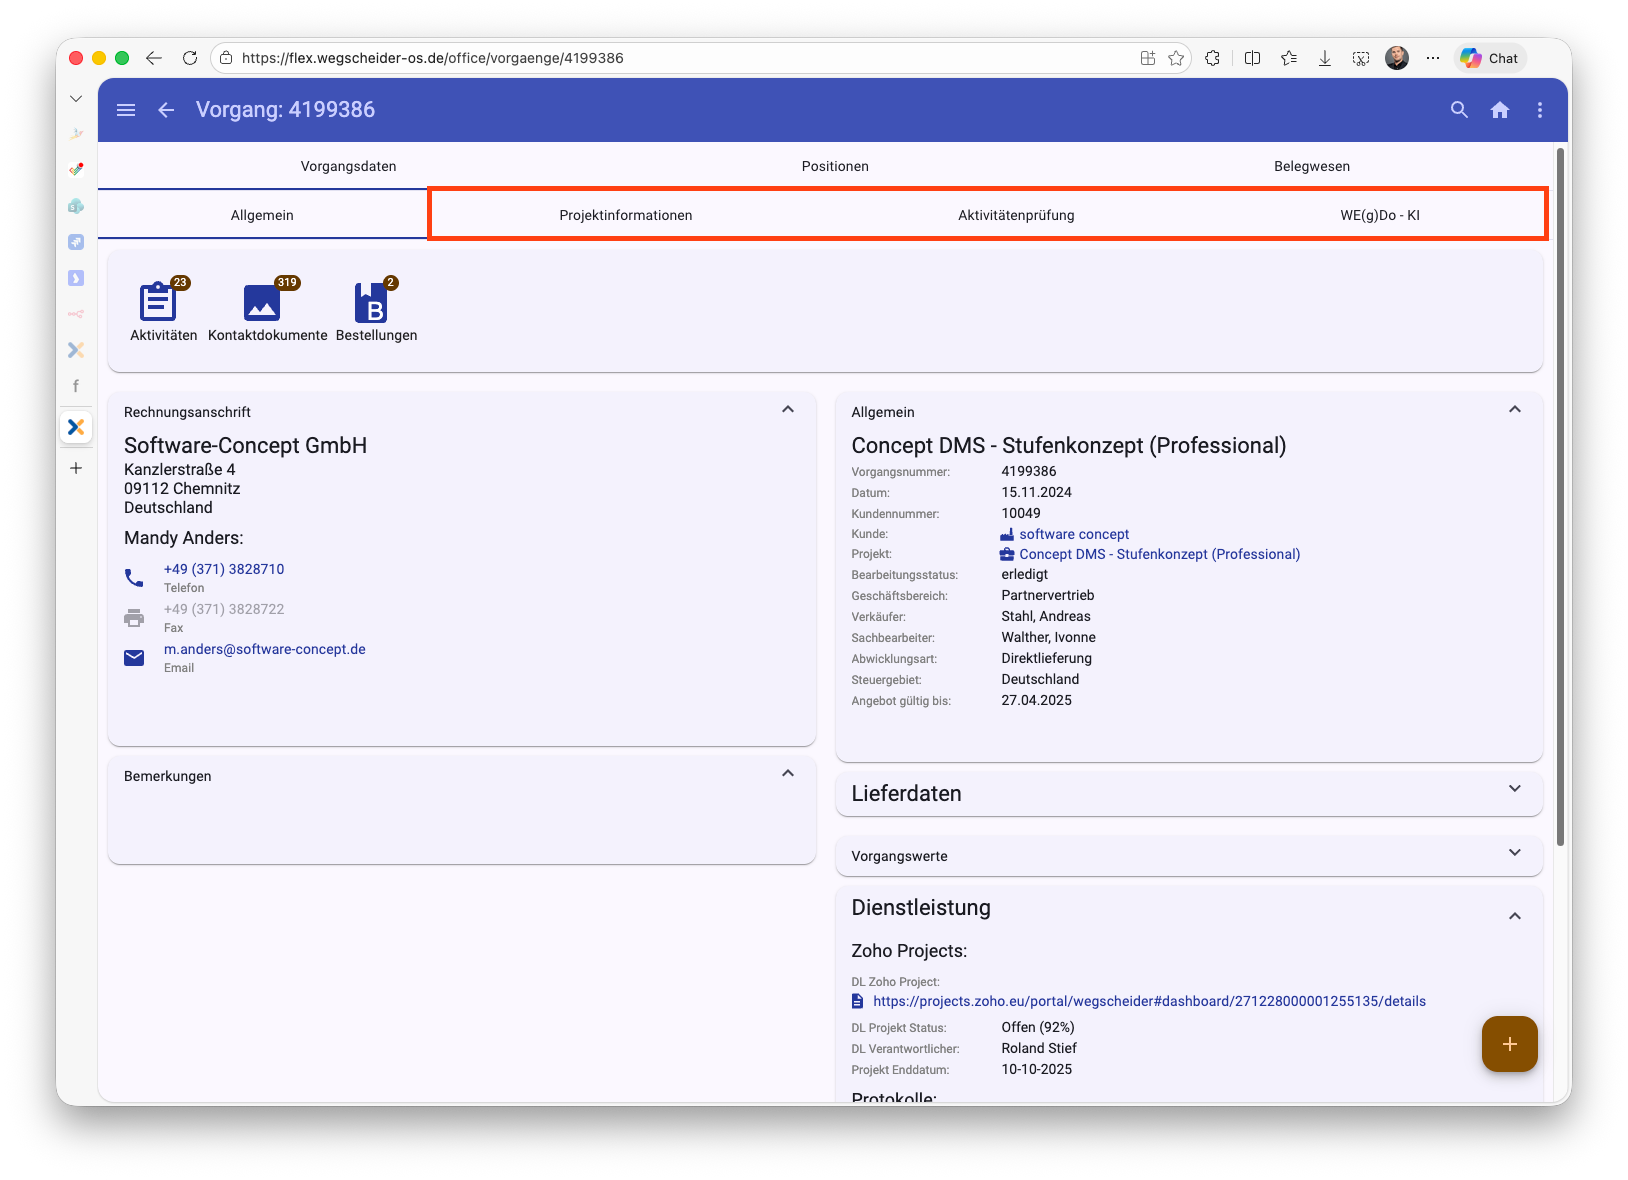Screen dimensions: 1628x1180
Task: Expand the Vorgangswerte section
Action: pyautogui.click(x=1514, y=853)
